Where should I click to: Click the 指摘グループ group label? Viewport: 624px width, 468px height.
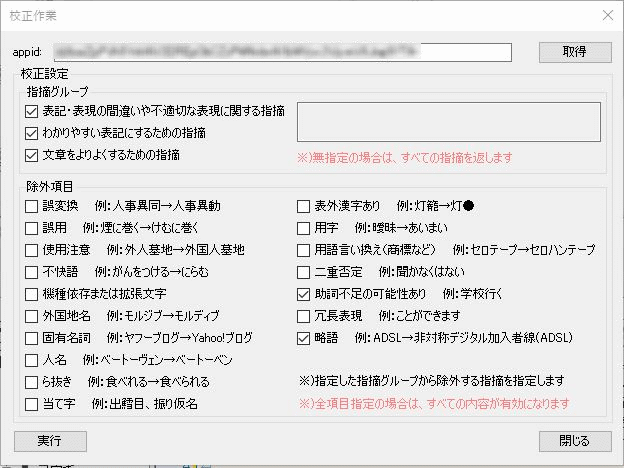[x=58, y=92]
